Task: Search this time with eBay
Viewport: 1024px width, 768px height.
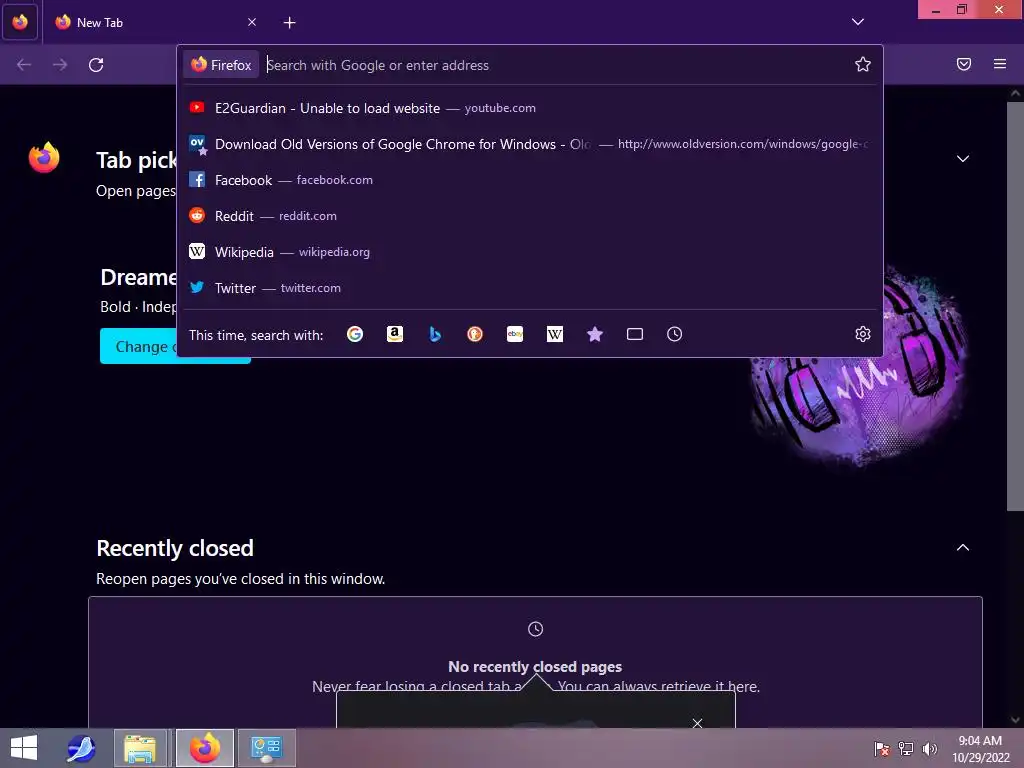Action: pos(515,334)
